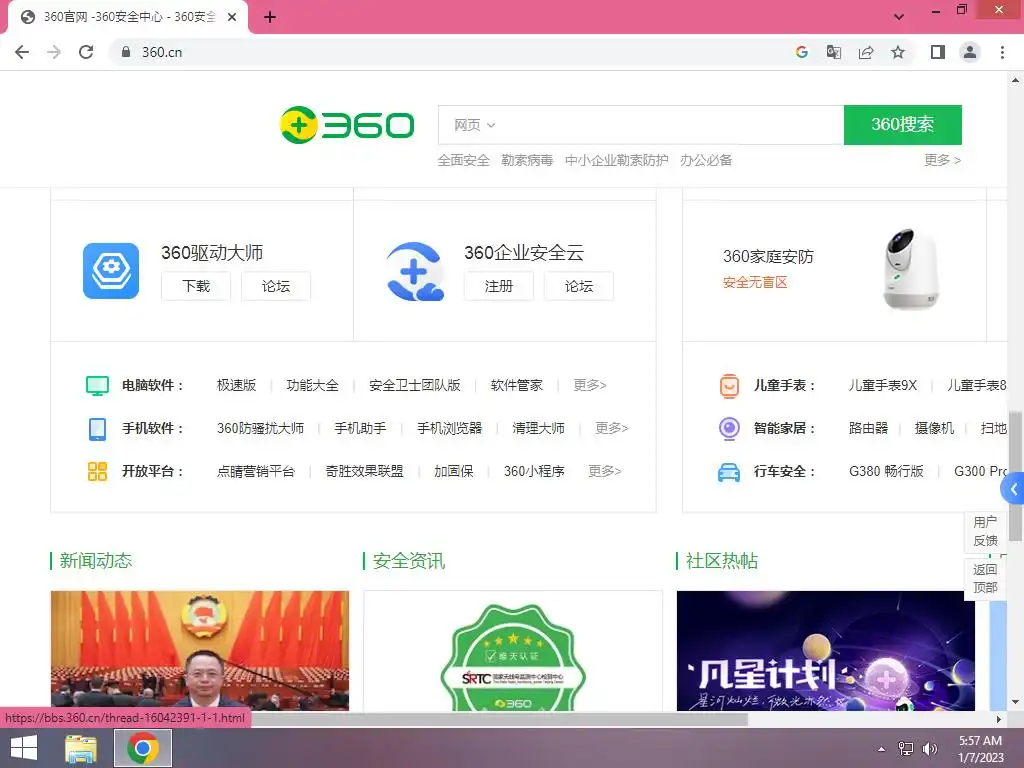Open the 办公必备 link
This screenshot has height=768, width=1024.
tap(706, 160)
